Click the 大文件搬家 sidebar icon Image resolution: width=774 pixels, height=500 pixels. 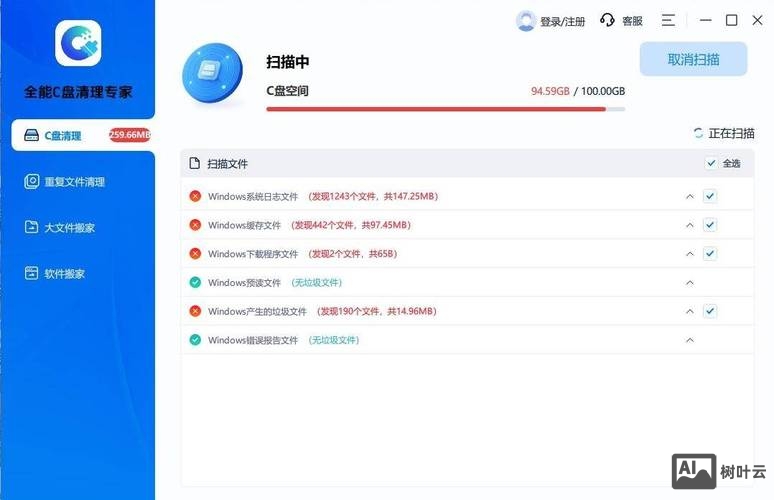pyautogui.click(x=32, y=227)
